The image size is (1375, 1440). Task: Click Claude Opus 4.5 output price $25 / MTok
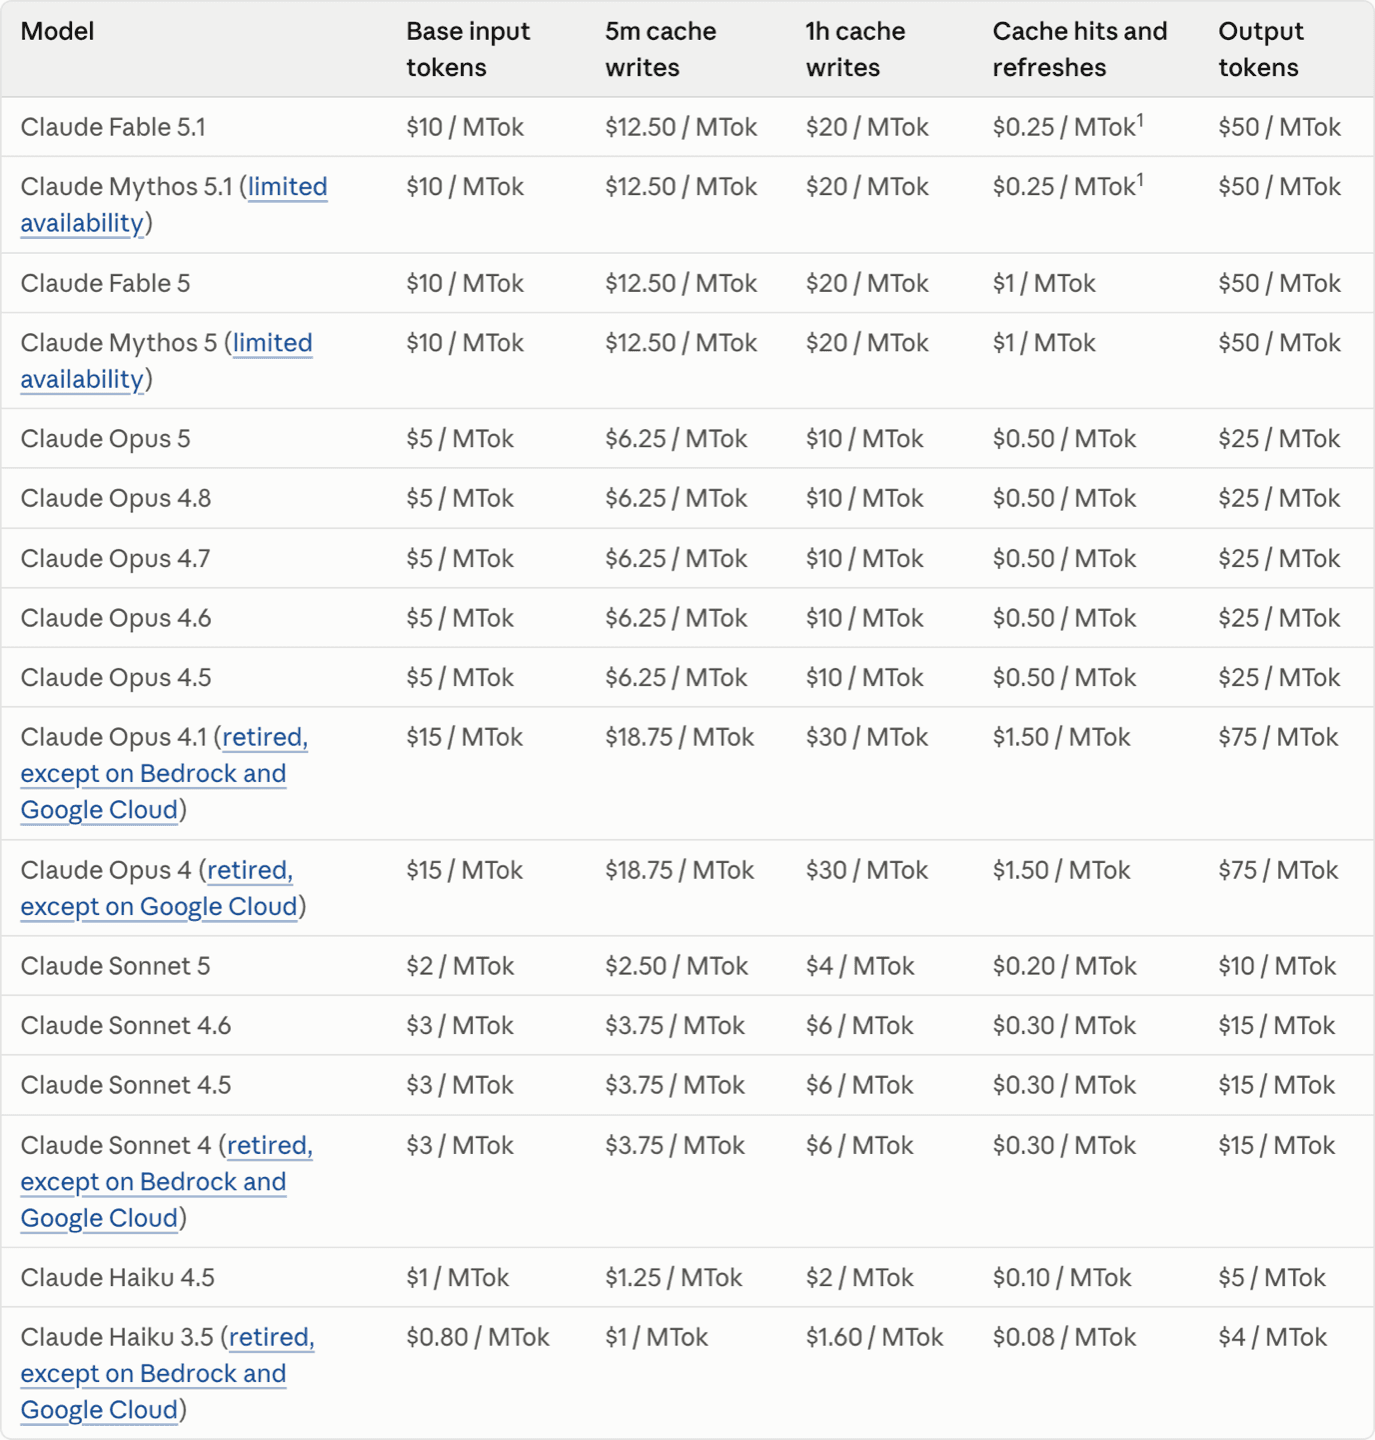(x=1279, y=677)
